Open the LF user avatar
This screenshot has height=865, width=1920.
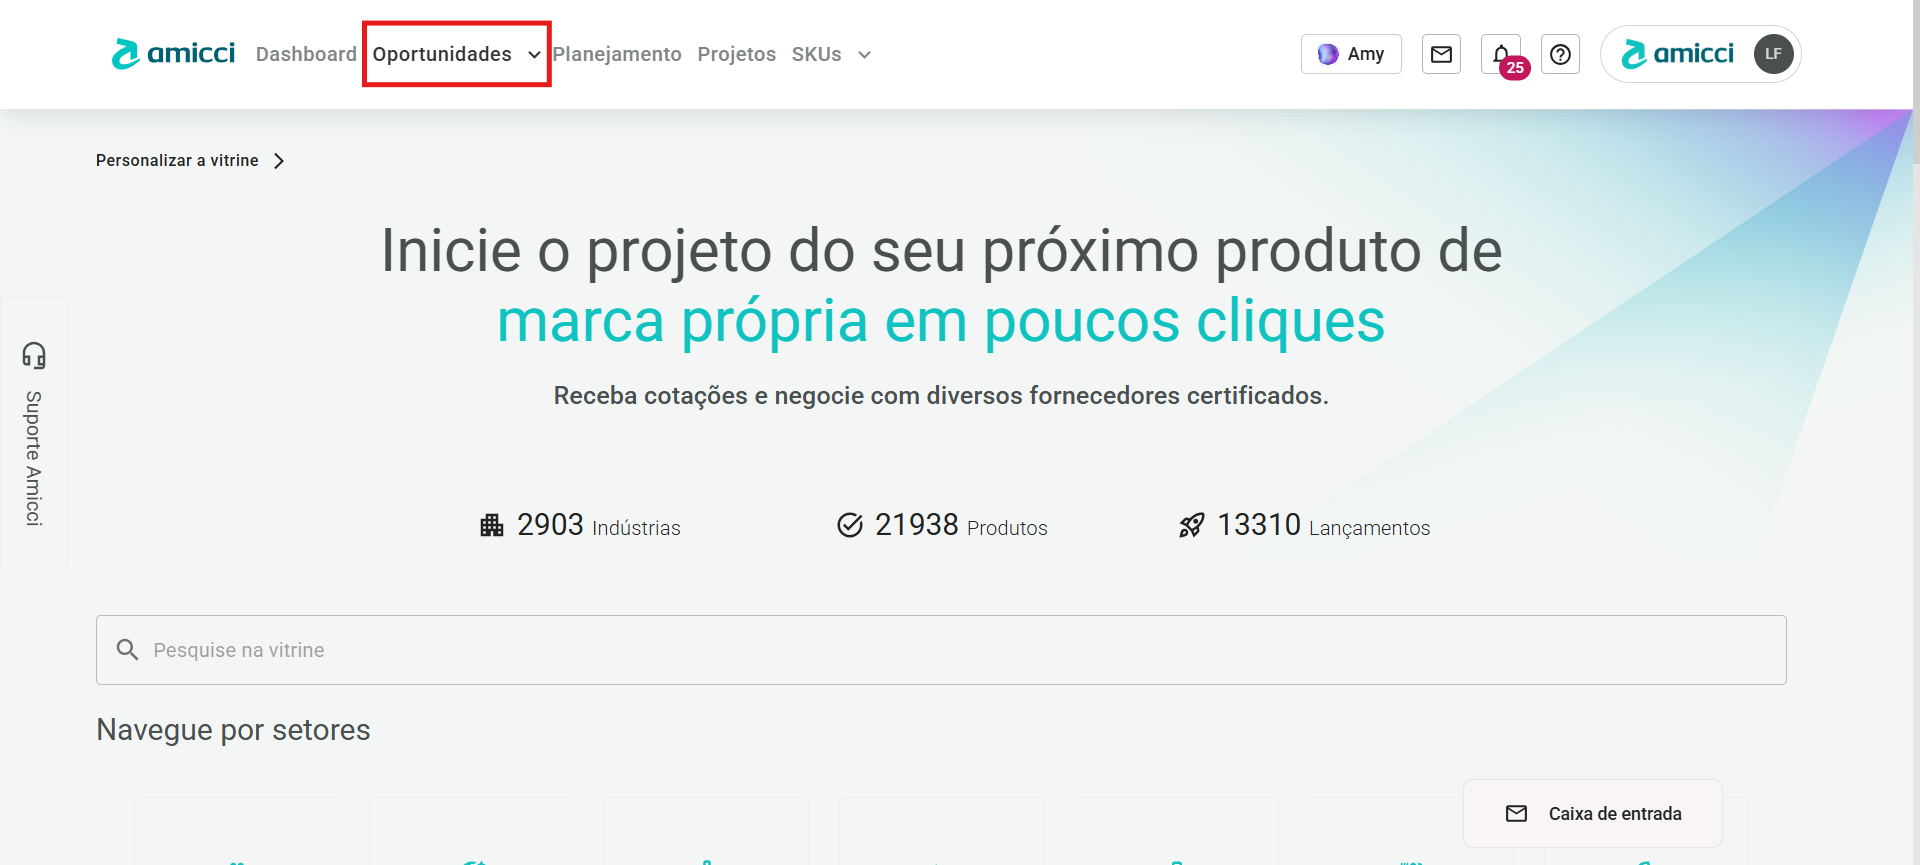point(1773,54)
